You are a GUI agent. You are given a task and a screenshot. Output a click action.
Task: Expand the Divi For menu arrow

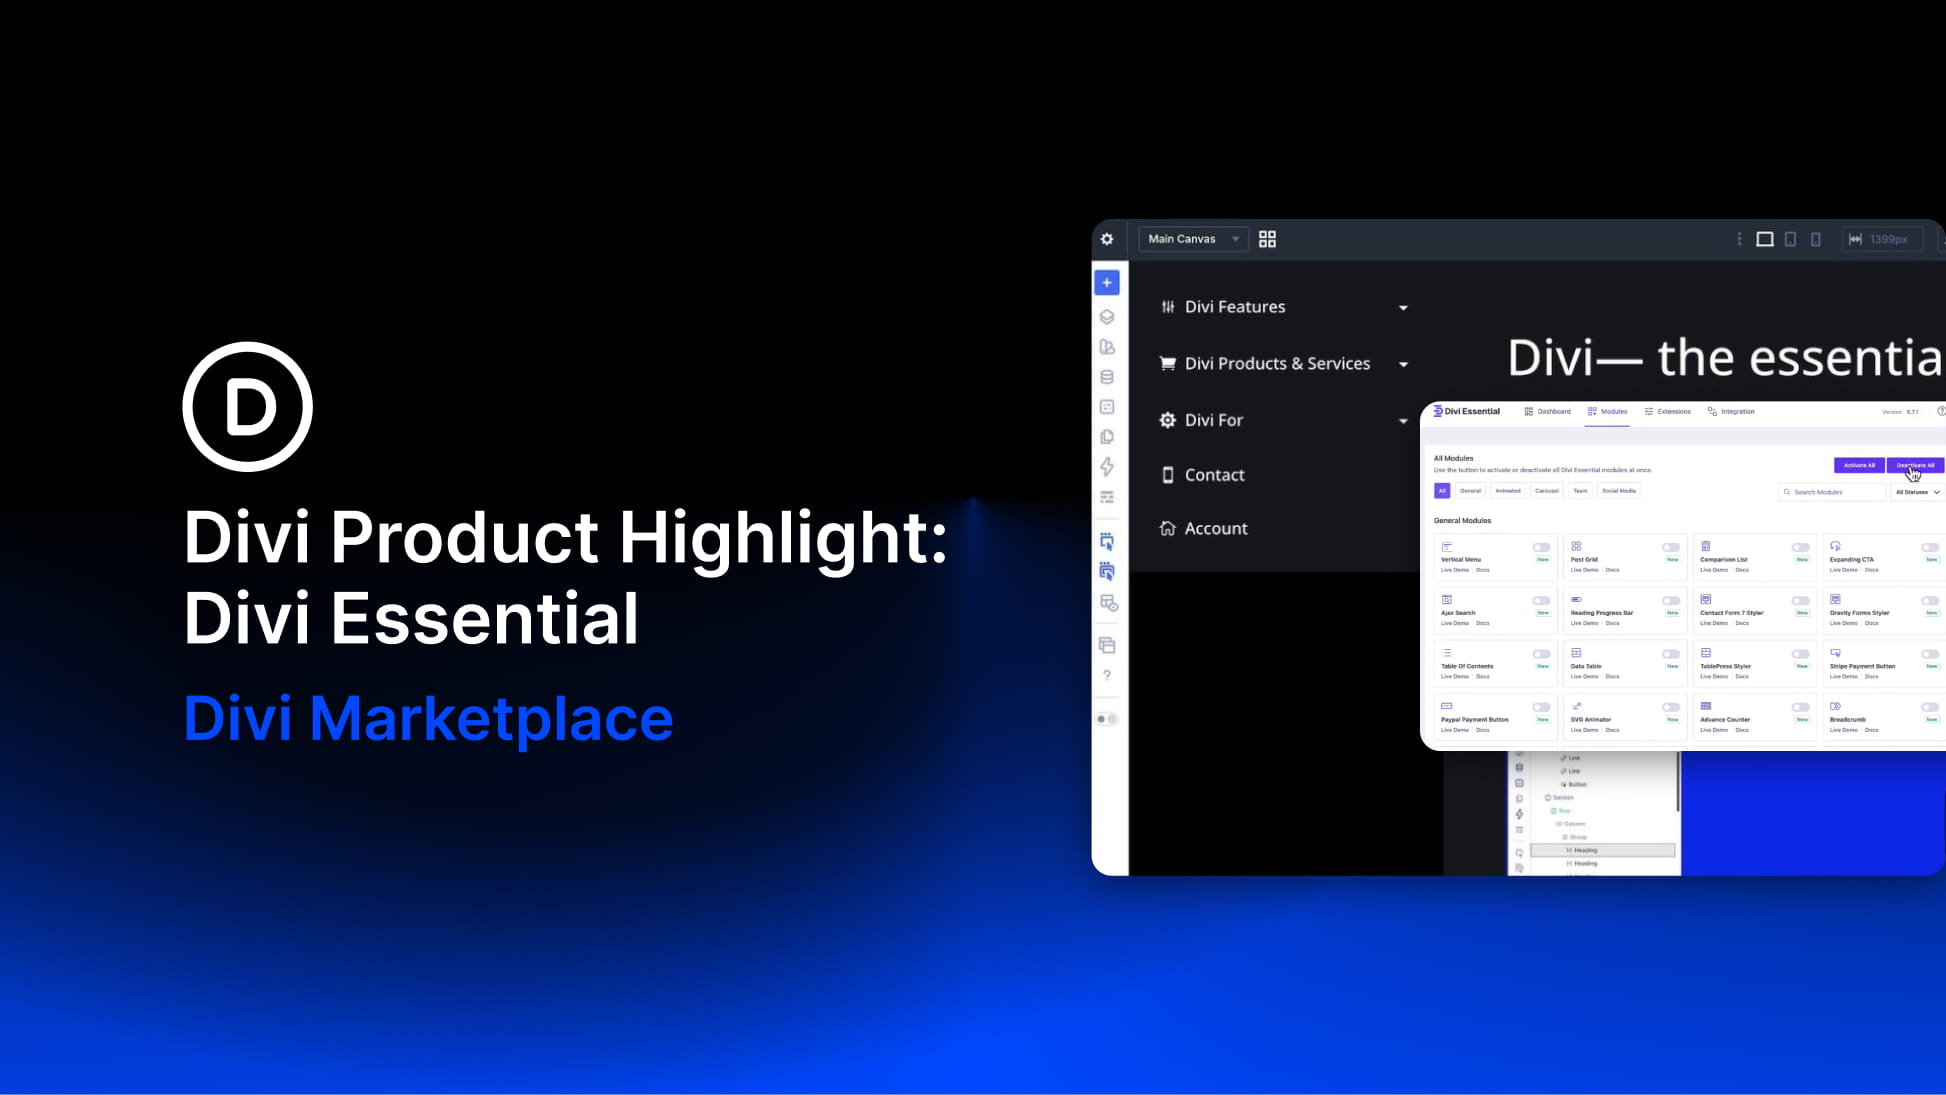pyautogui.click(x=1403, y=421)
